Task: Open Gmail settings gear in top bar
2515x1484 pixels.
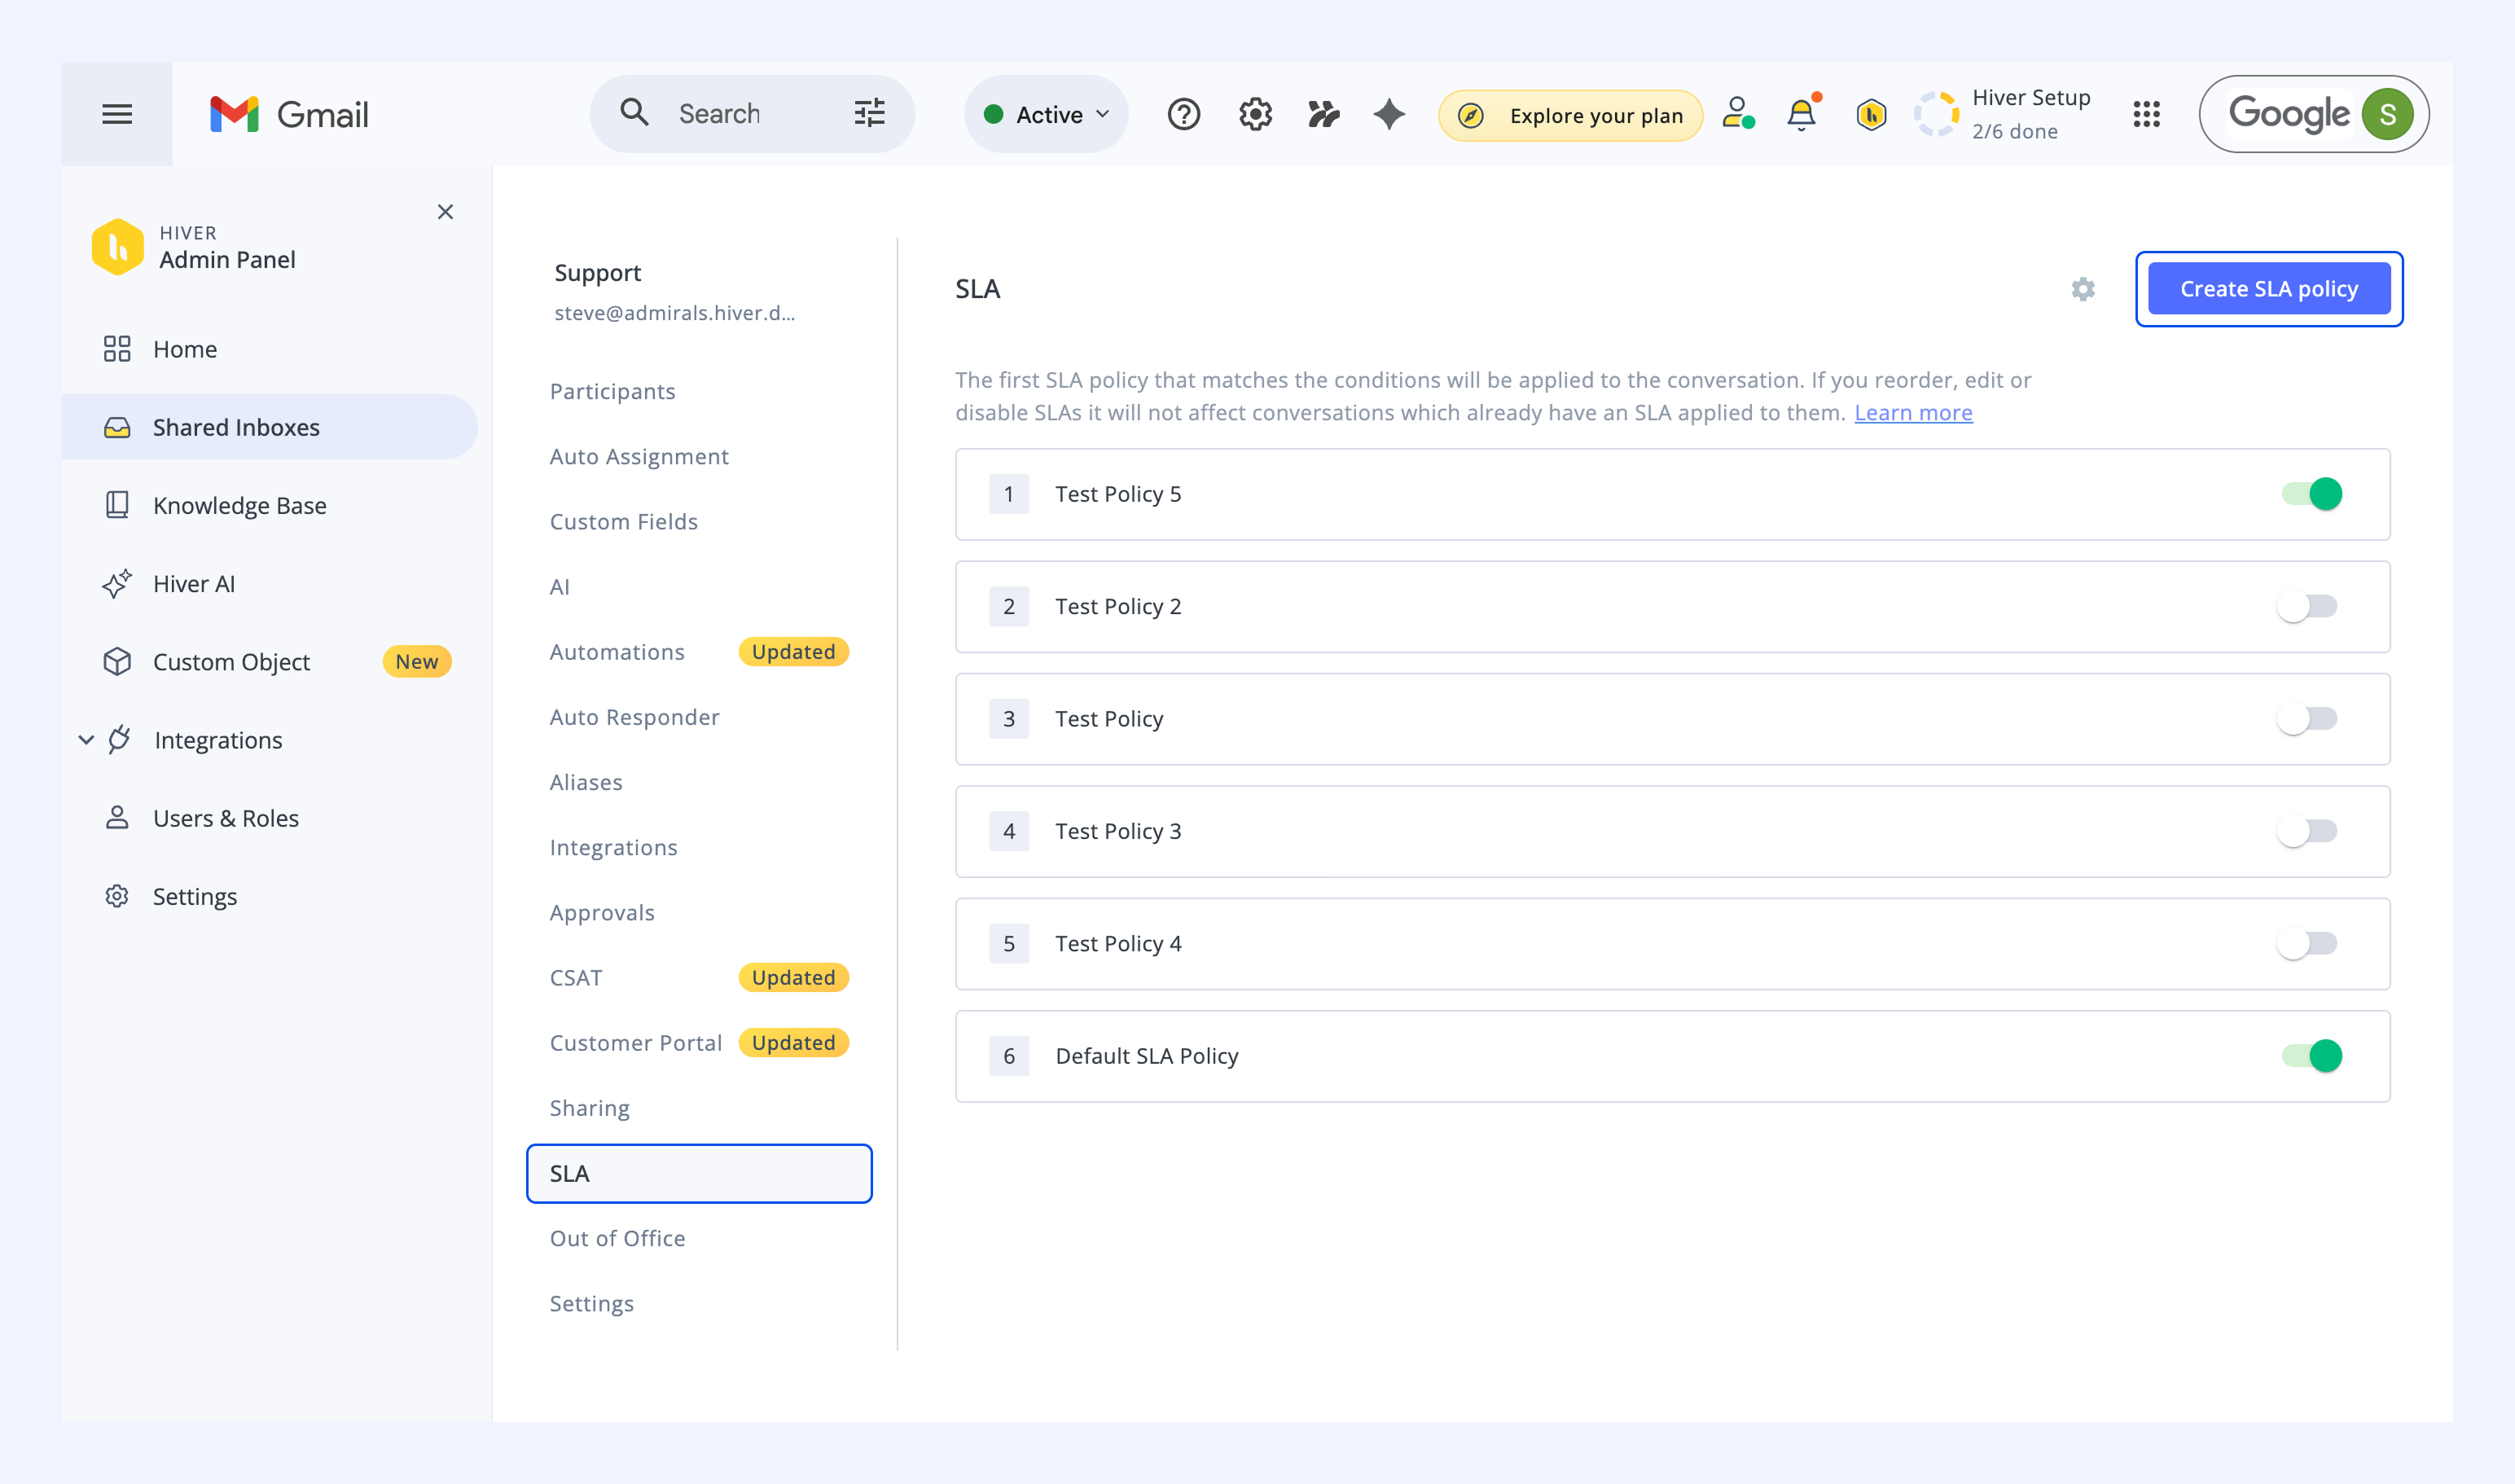Action: tap(1255, 114)
